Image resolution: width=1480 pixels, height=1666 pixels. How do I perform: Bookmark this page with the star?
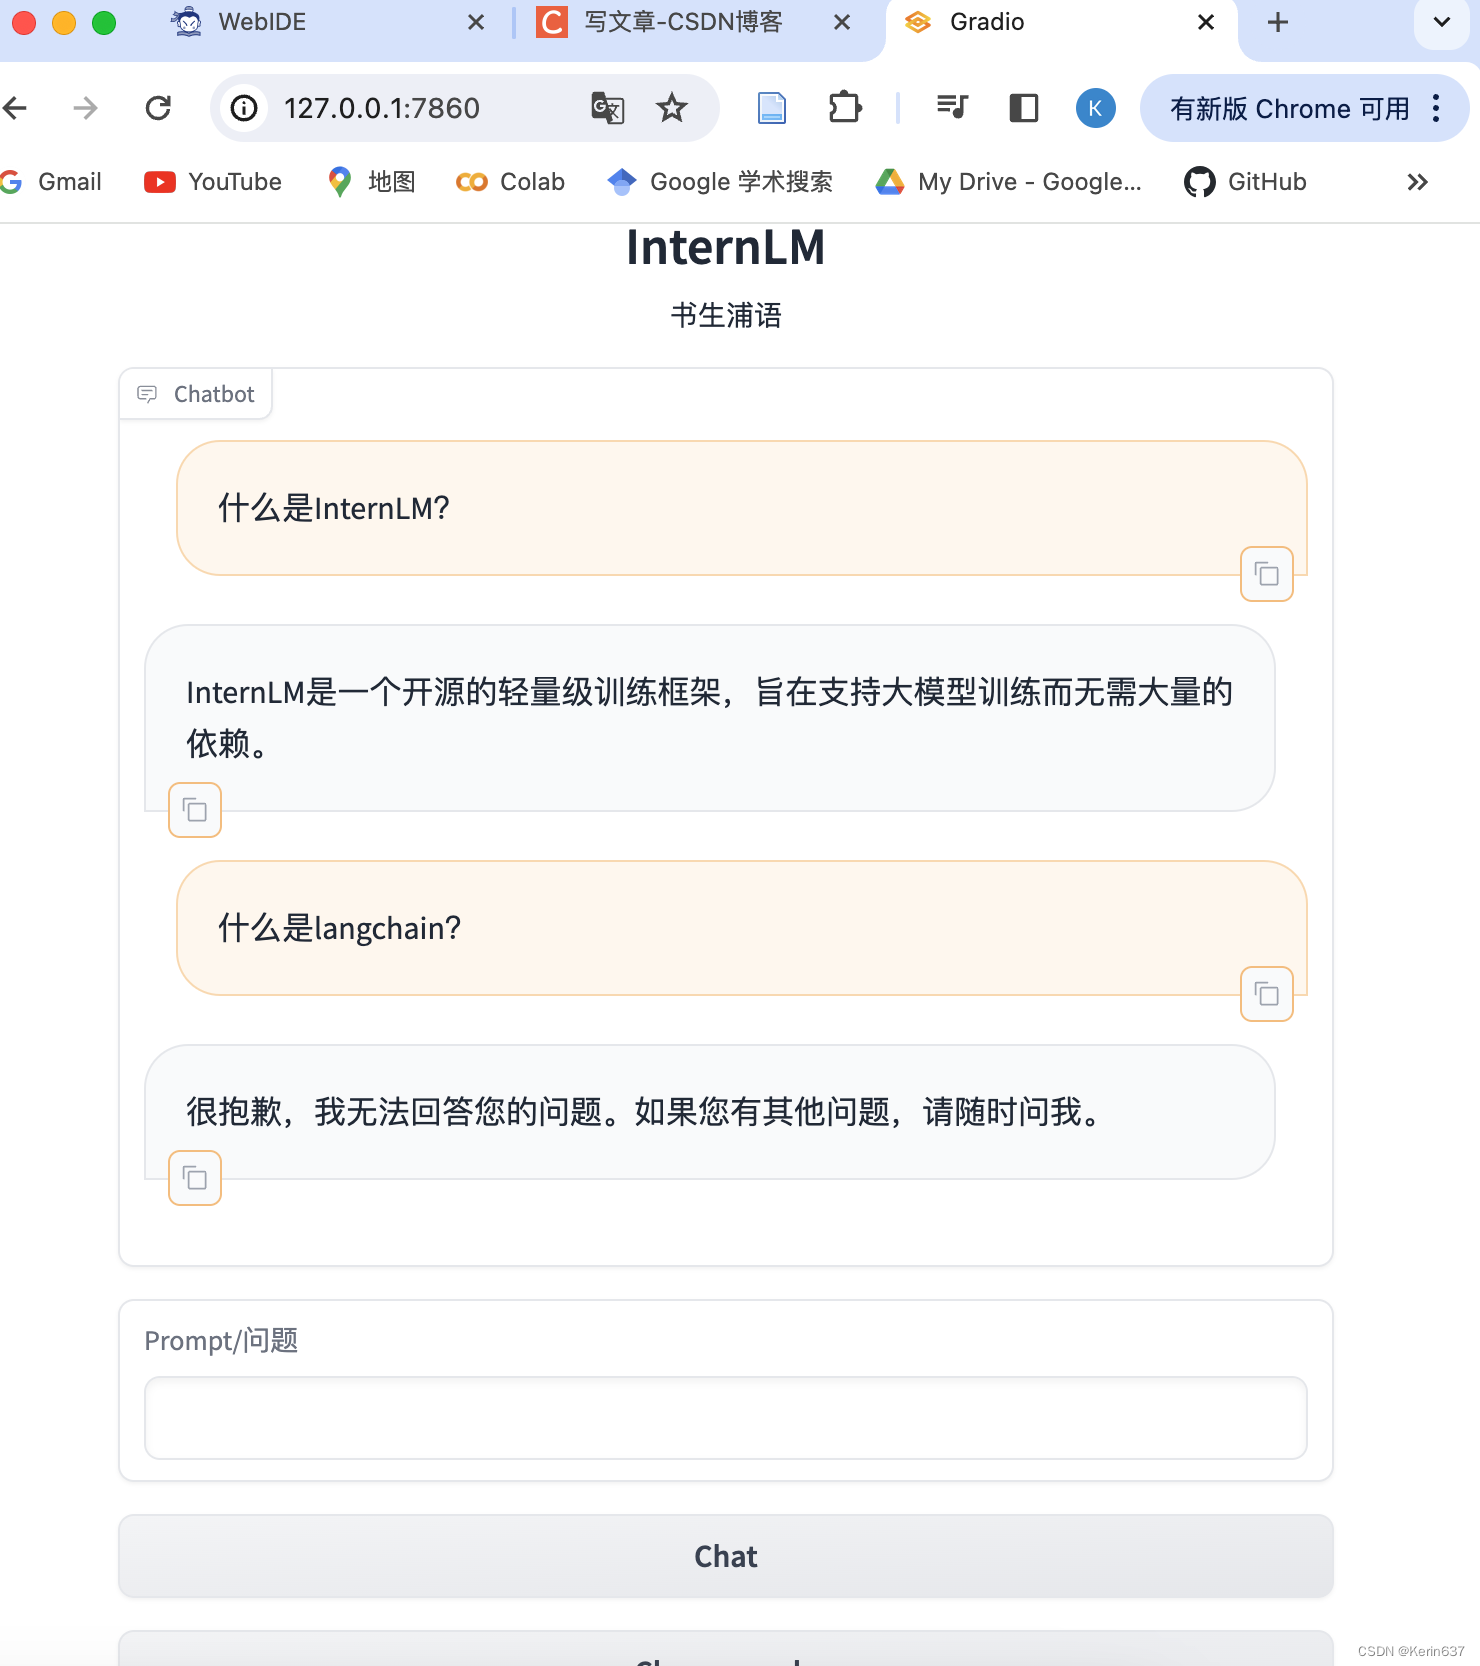click(x=672, y=108)
